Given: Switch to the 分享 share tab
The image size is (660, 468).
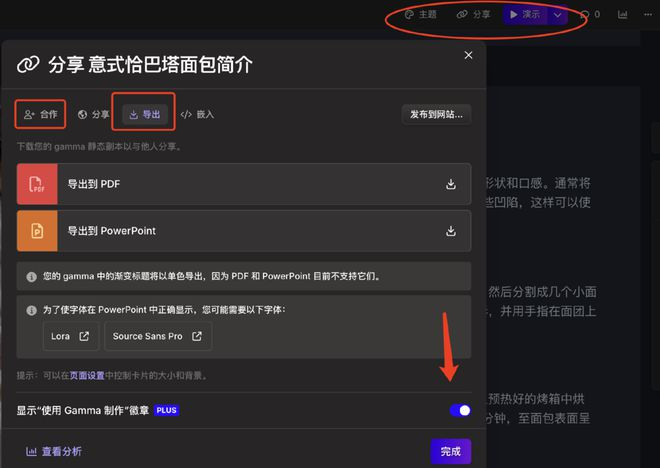Looking at the screenshot, I should [93, 114].
